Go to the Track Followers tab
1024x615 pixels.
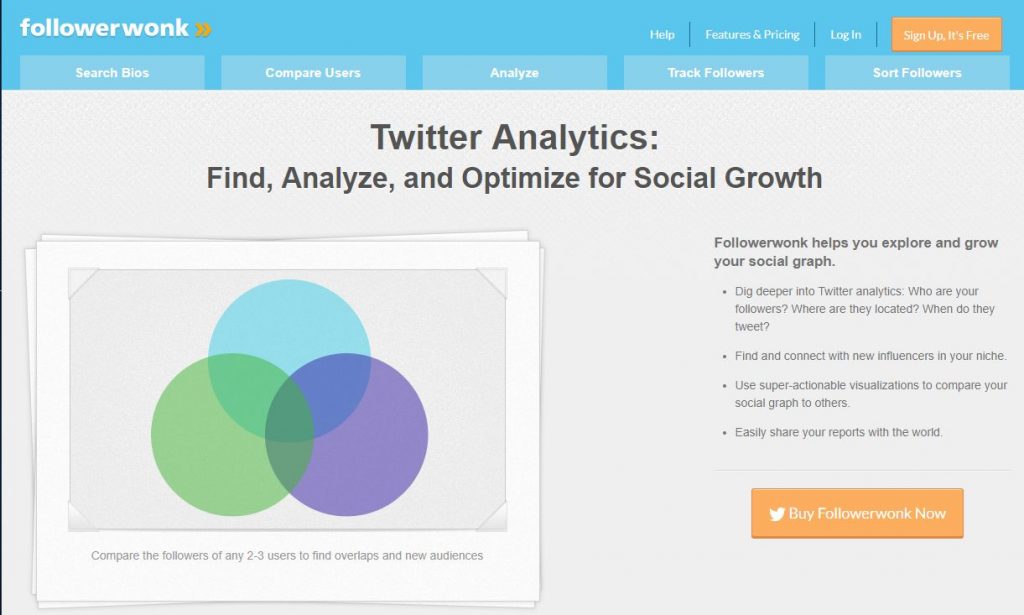point(716,72)
